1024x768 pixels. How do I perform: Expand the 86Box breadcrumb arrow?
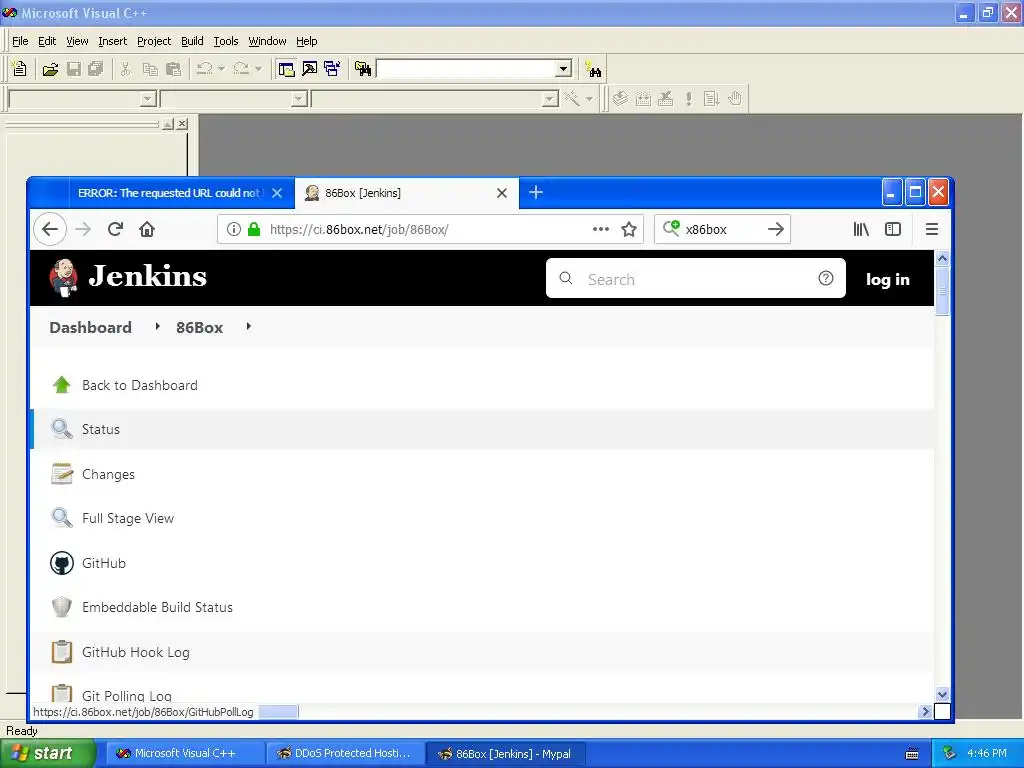(x=248, y=327)
